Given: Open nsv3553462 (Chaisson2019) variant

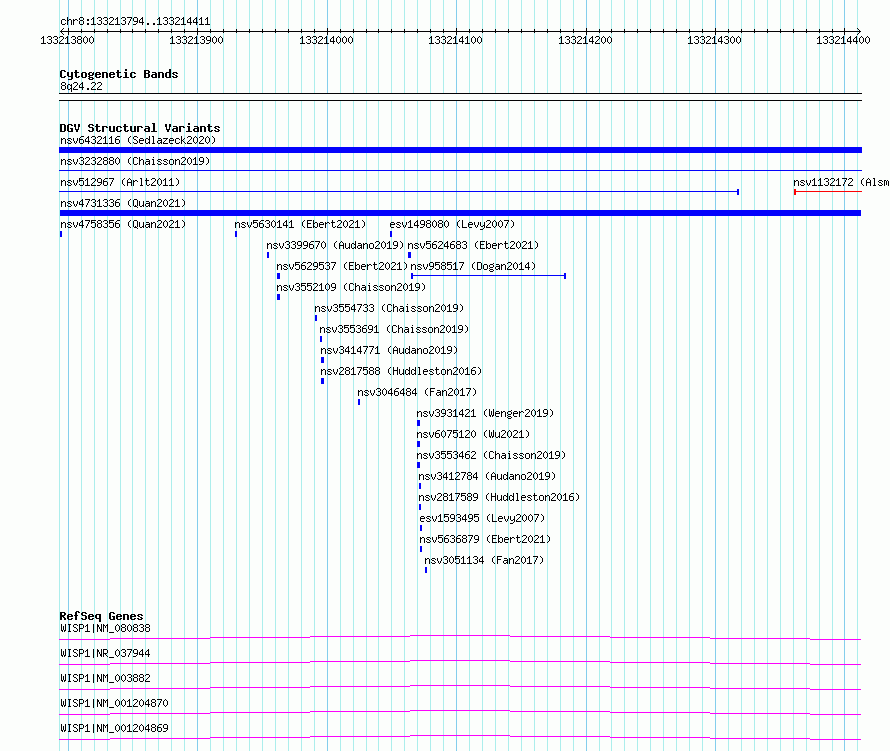Looking at the screenshot, I should point(492,455).
